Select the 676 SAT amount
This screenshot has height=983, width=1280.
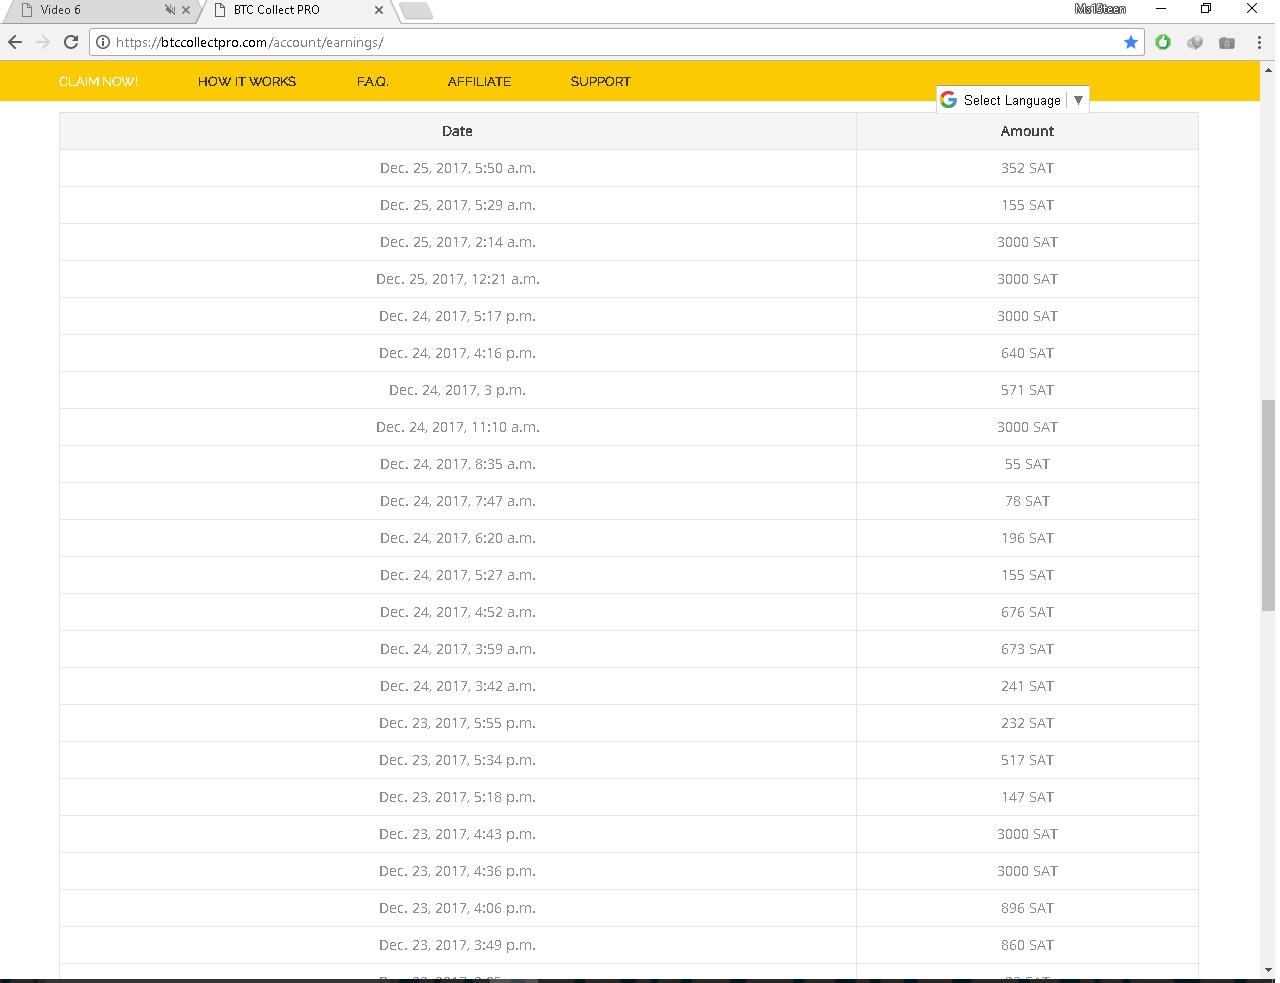[1027, 612]
